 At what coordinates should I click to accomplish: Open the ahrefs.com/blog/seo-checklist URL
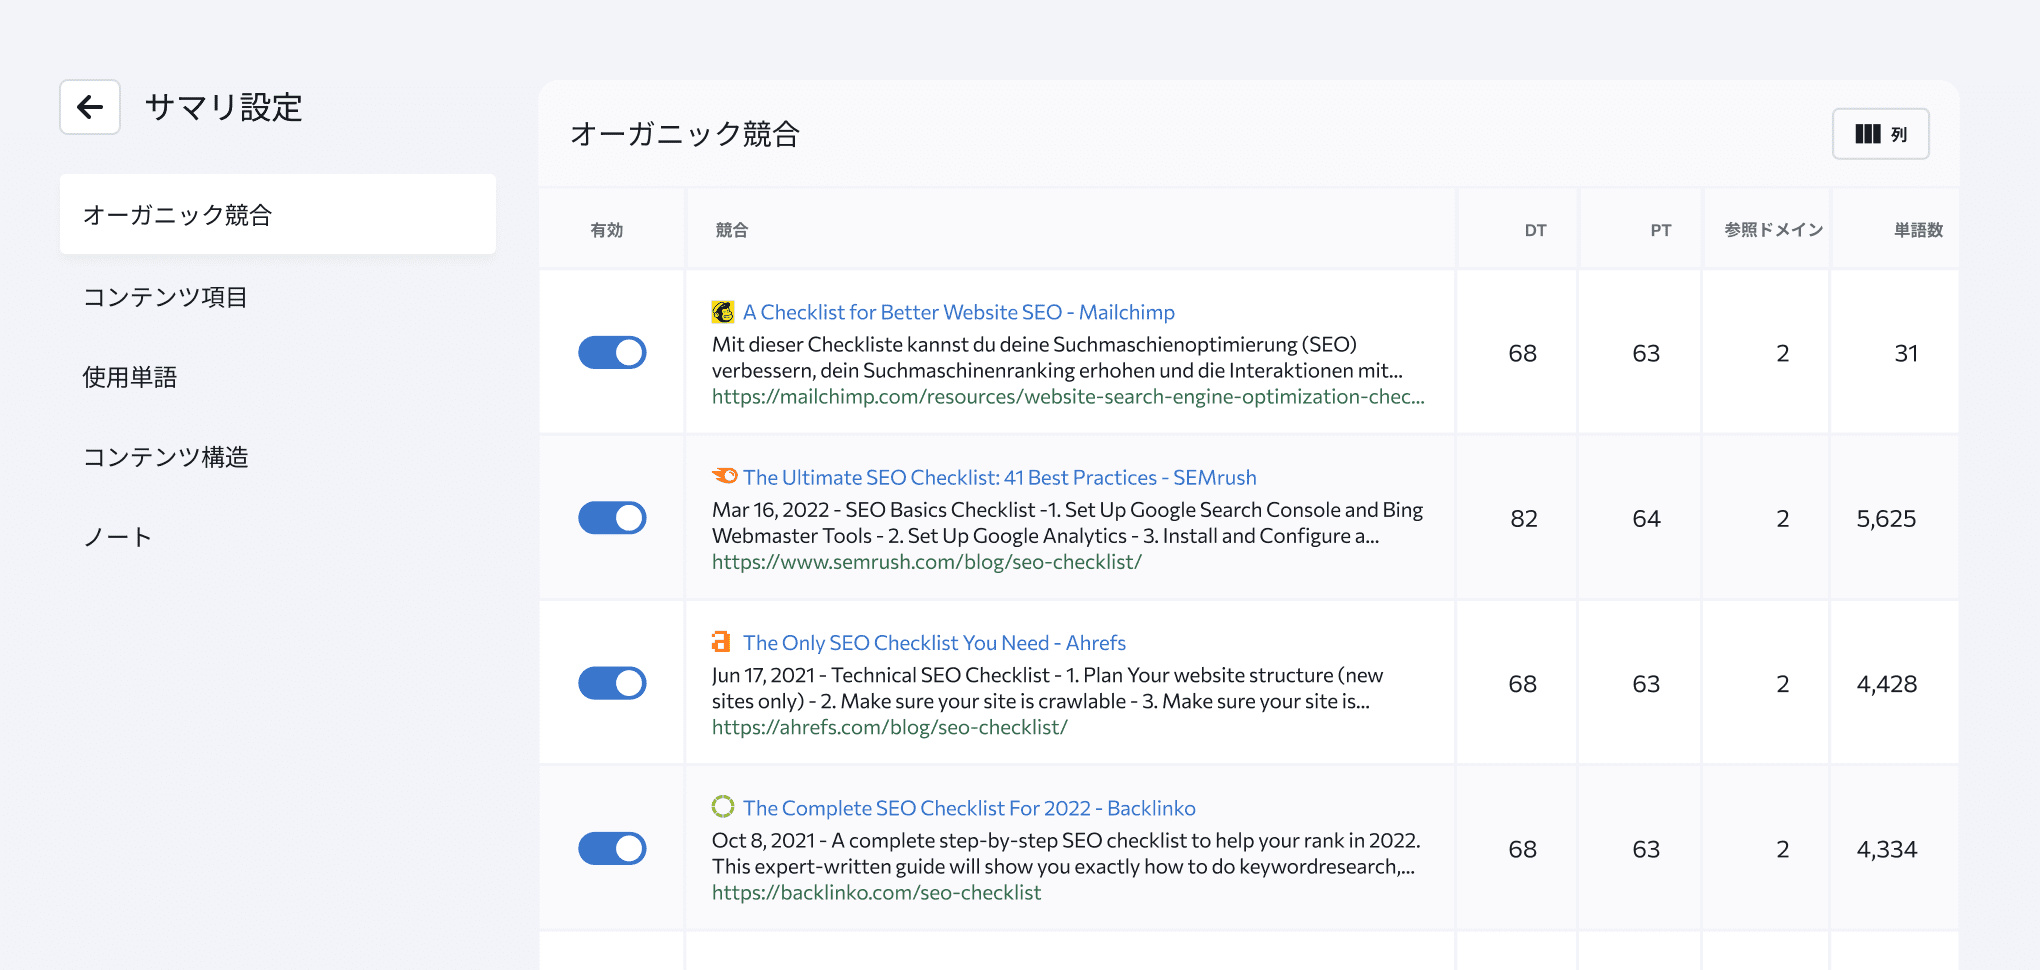pyautogui.click(x=889, y=727)
